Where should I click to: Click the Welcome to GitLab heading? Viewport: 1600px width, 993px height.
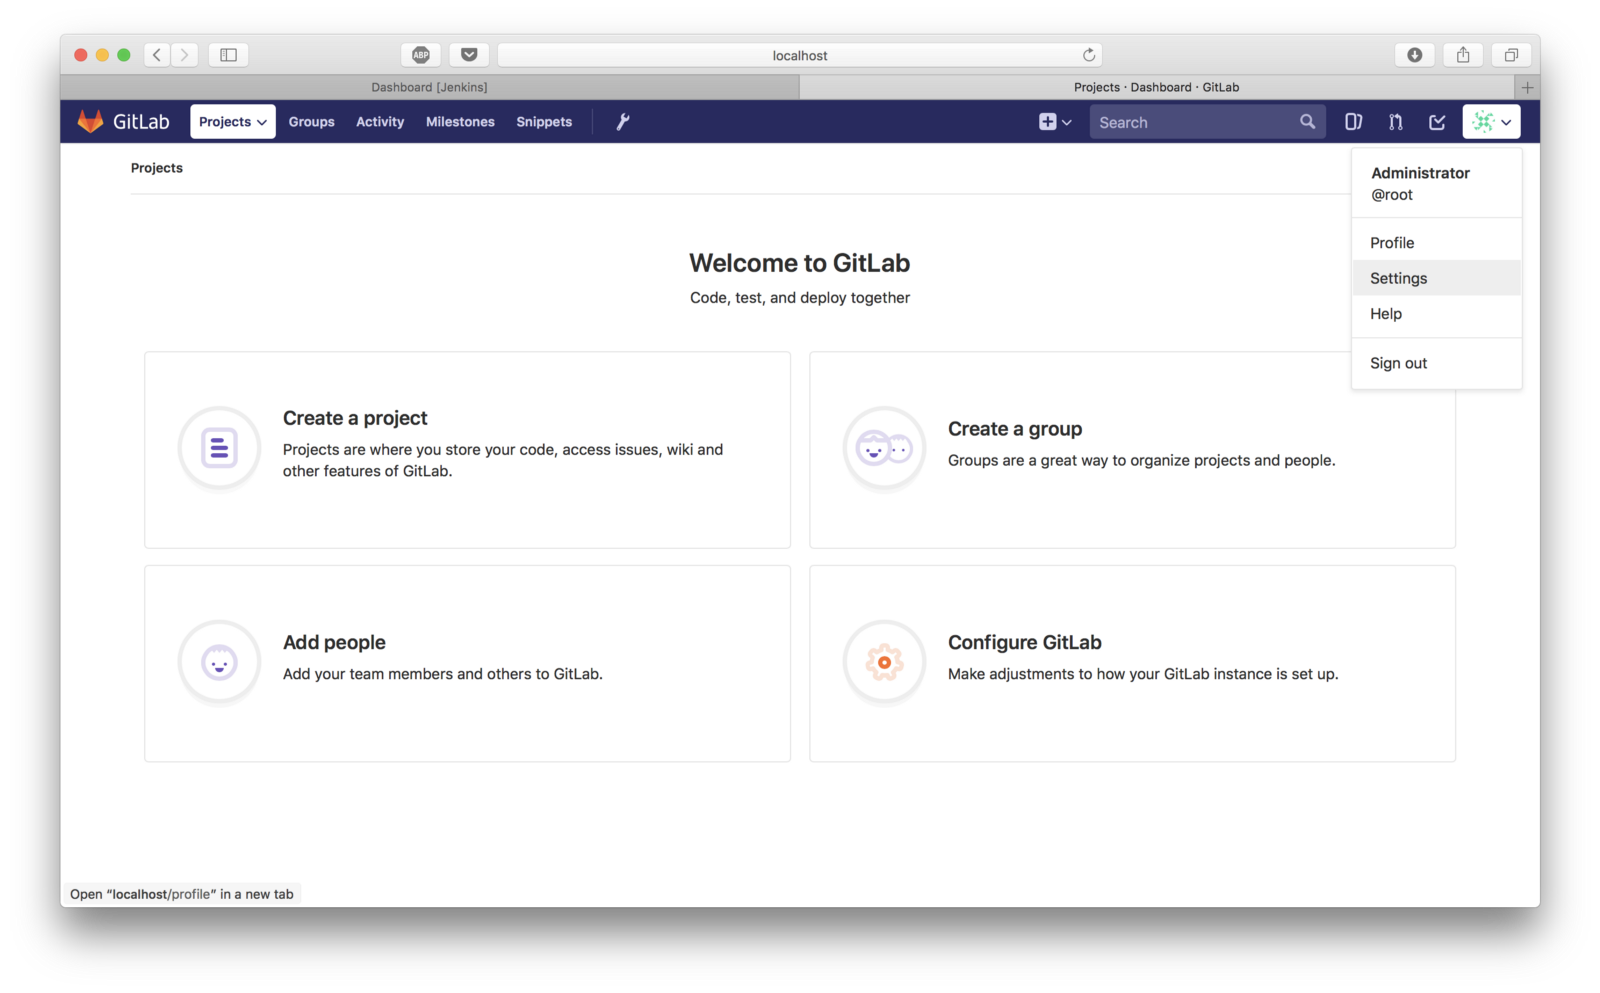point(800,263)
